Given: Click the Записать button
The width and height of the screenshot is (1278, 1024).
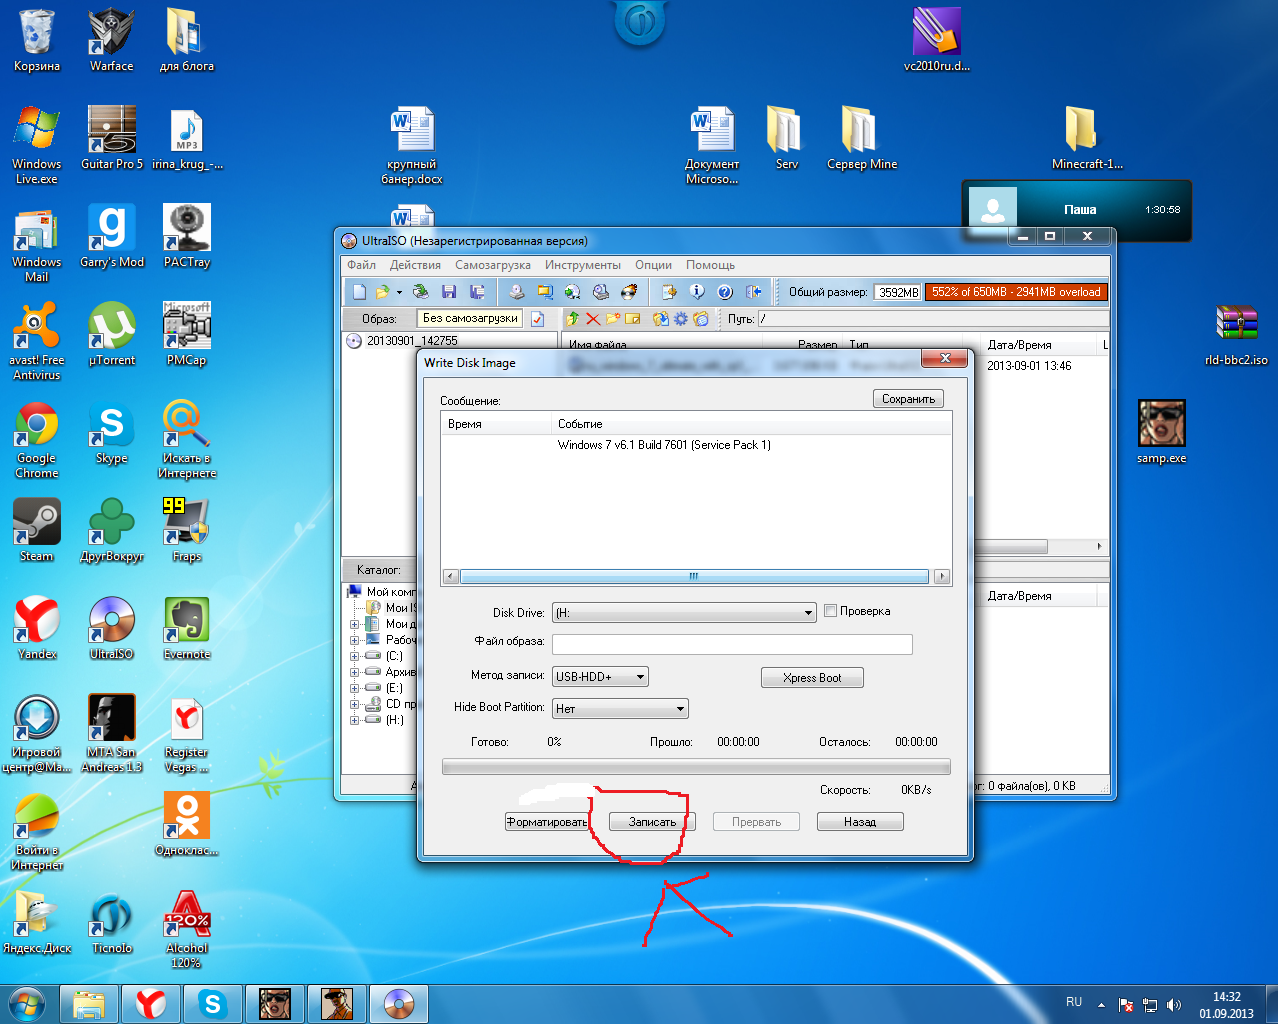Looking at the screenshot, I should click(x=652, y=822).
